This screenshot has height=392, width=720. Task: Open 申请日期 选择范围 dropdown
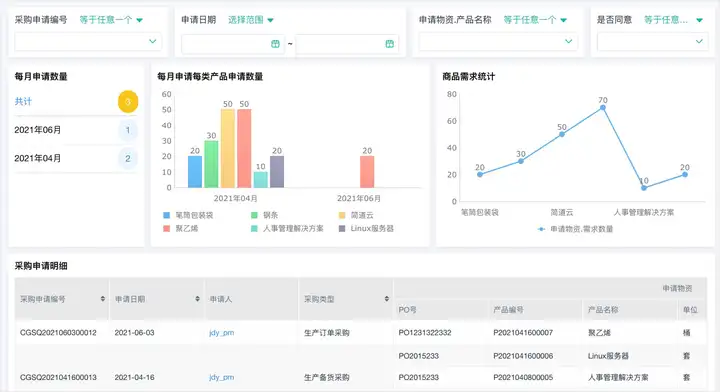pyautogui.click(x=251, y=20)
